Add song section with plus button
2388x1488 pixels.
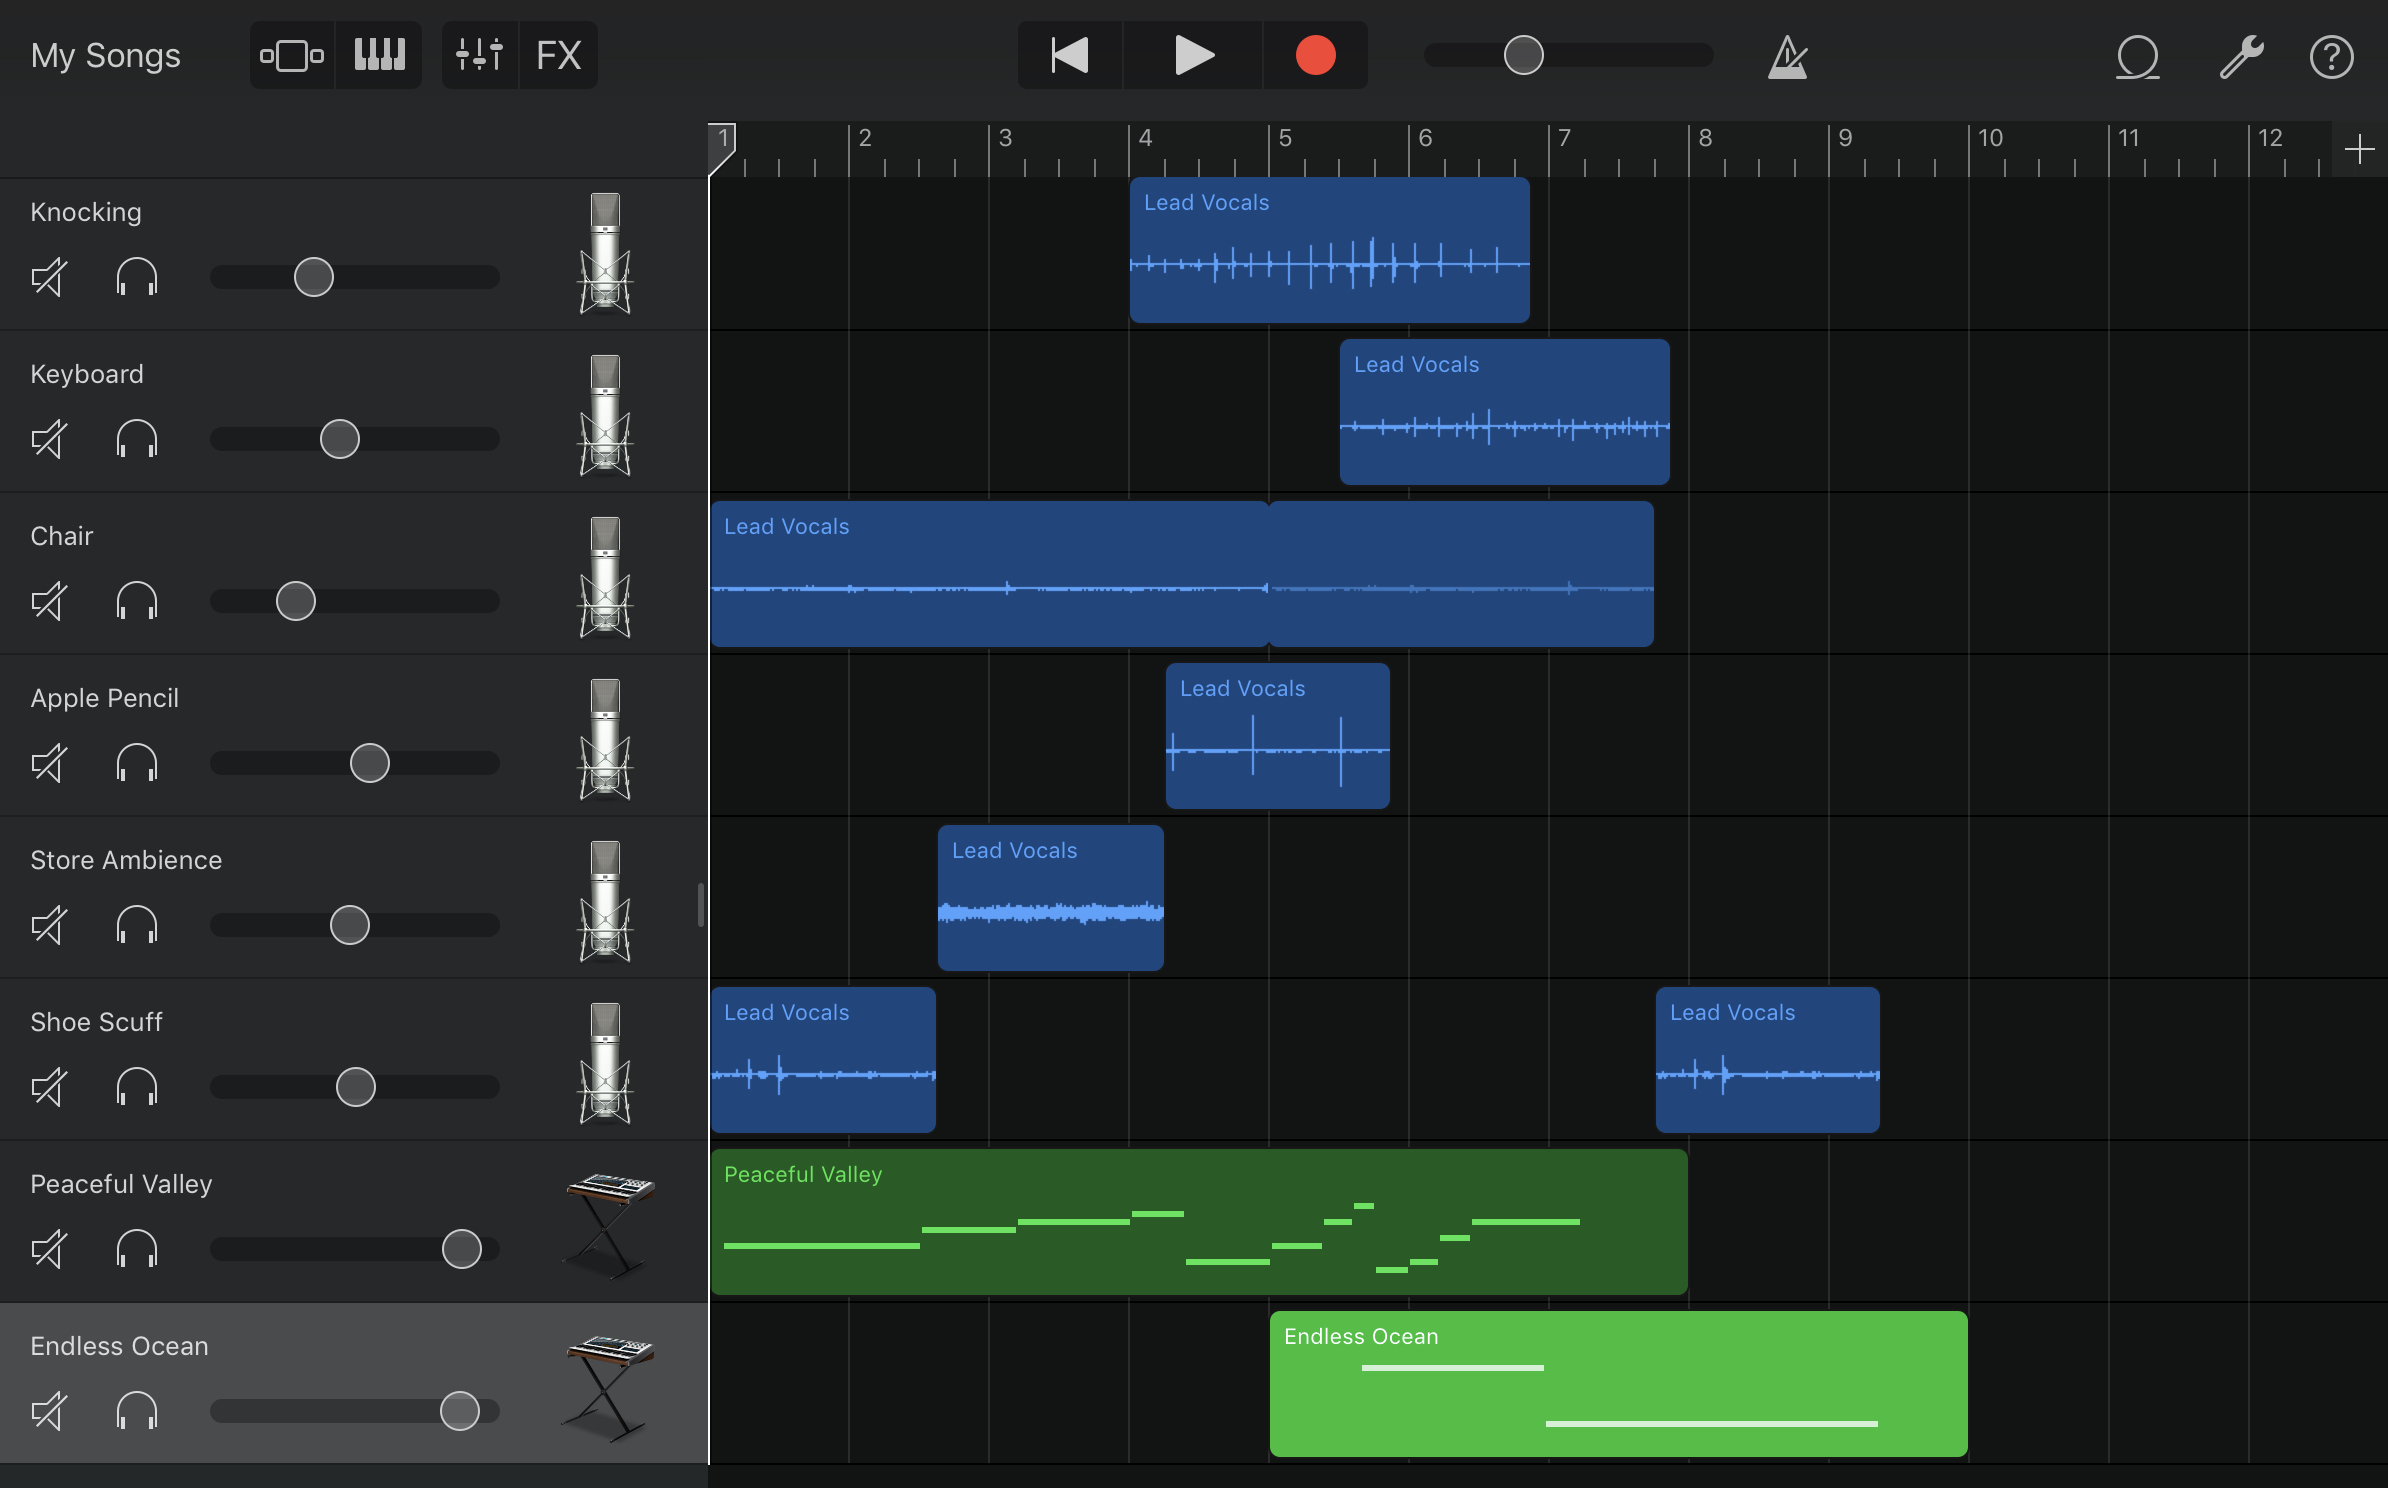coord(2359,150)
